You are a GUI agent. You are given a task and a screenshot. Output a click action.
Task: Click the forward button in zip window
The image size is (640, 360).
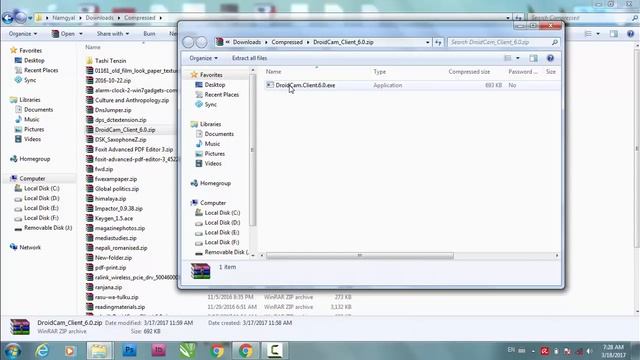pyautogui.click(x=201, y=42)
